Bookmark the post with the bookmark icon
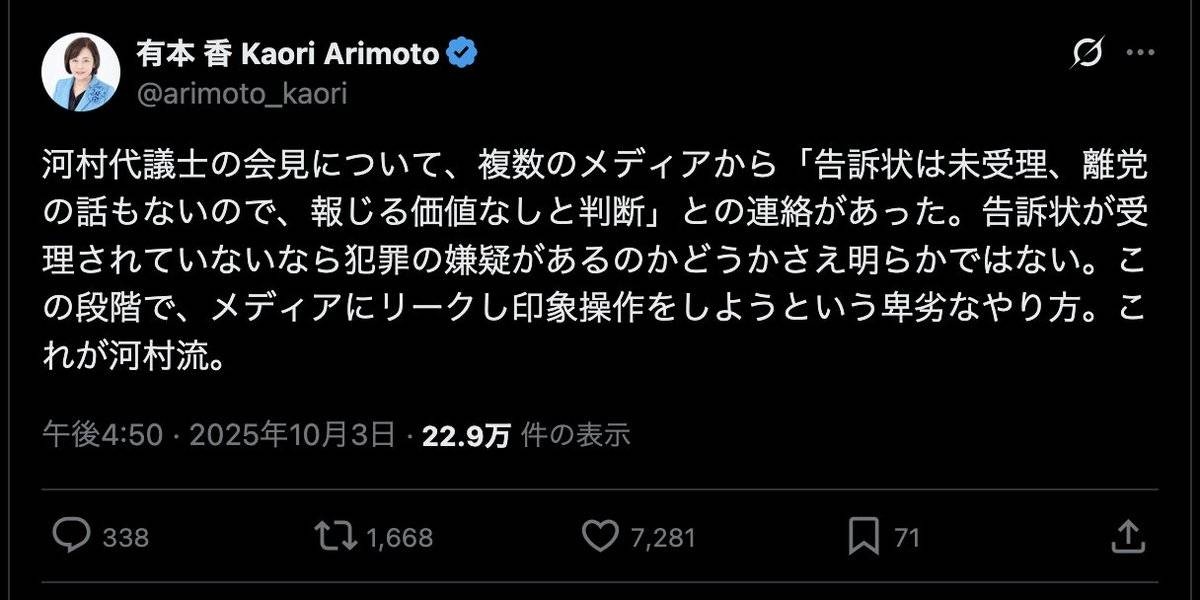Screen dimensions: 1200x600 tap(862, 536)
